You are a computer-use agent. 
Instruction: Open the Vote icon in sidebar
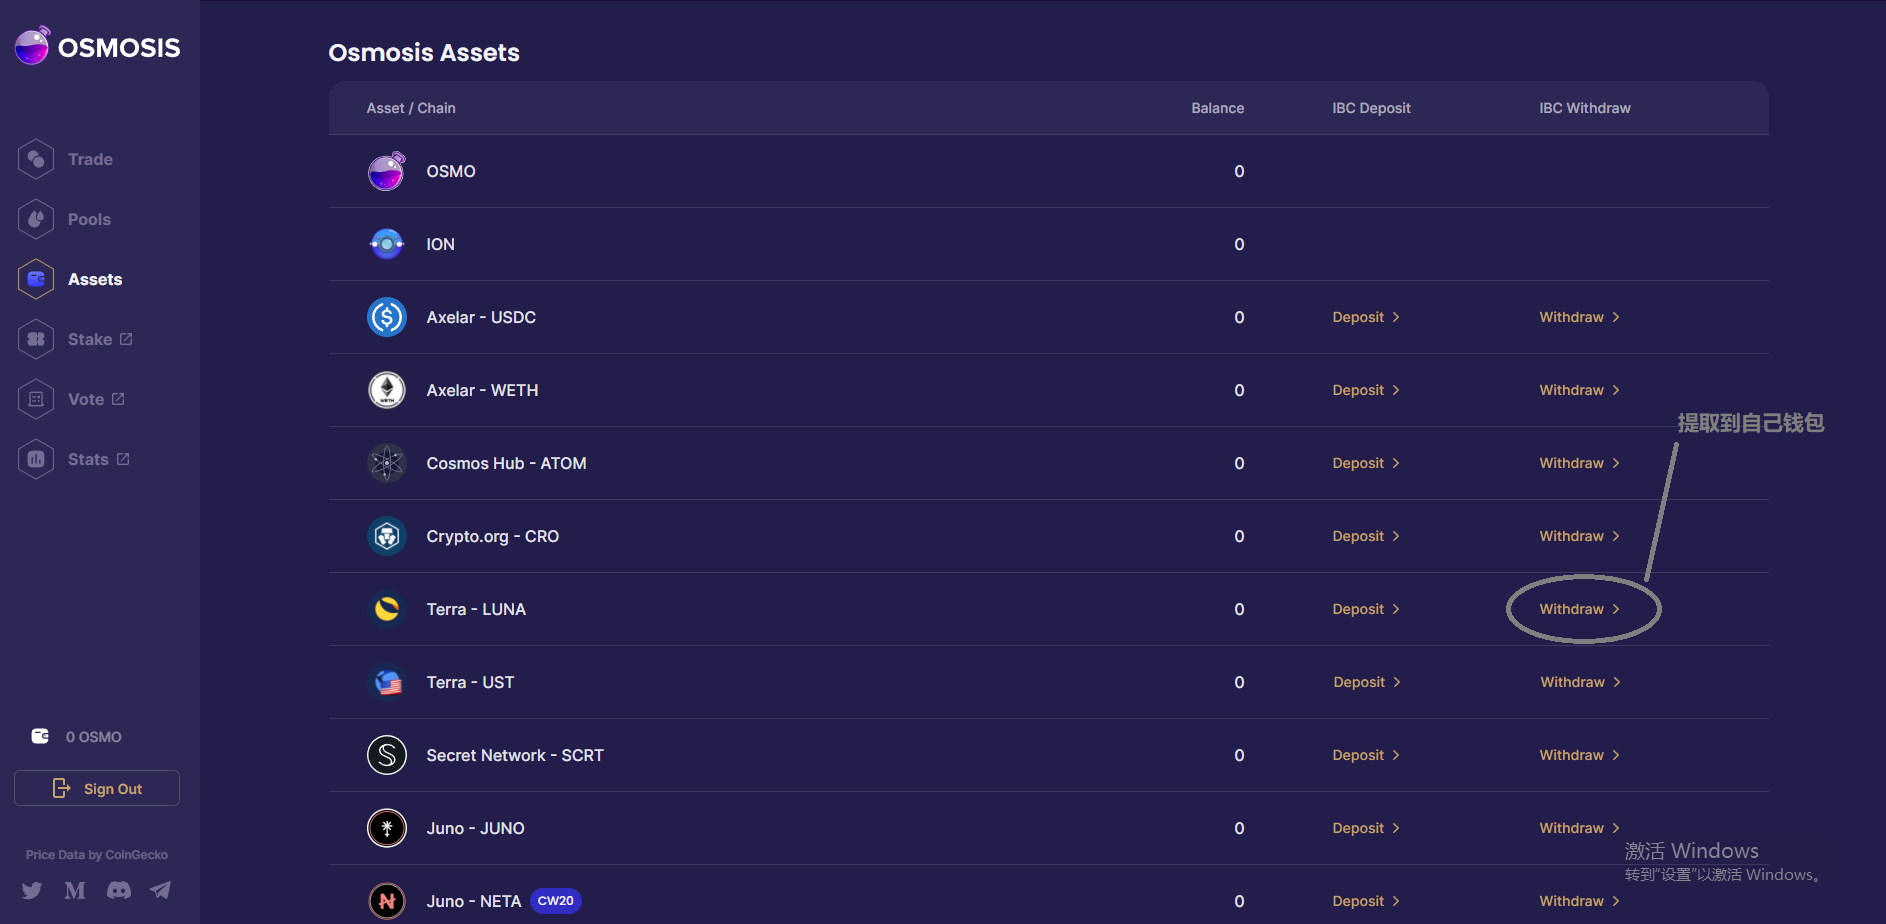(x=36, y=399)
